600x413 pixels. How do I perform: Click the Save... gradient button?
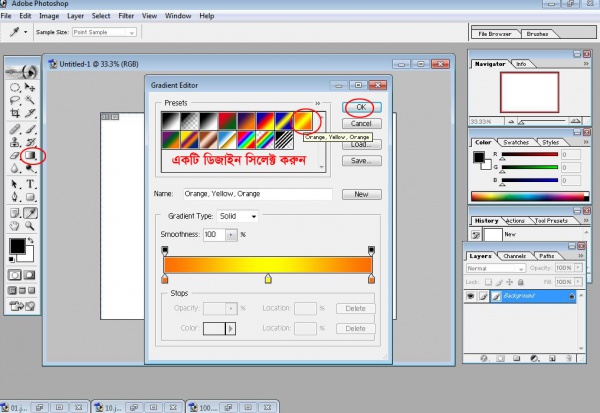point(362,161)
